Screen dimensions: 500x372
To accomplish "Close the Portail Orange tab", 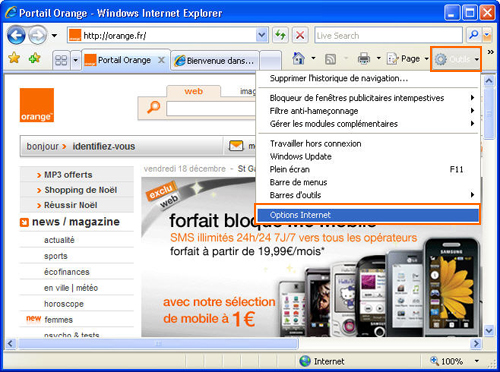I will pos(161,60).
